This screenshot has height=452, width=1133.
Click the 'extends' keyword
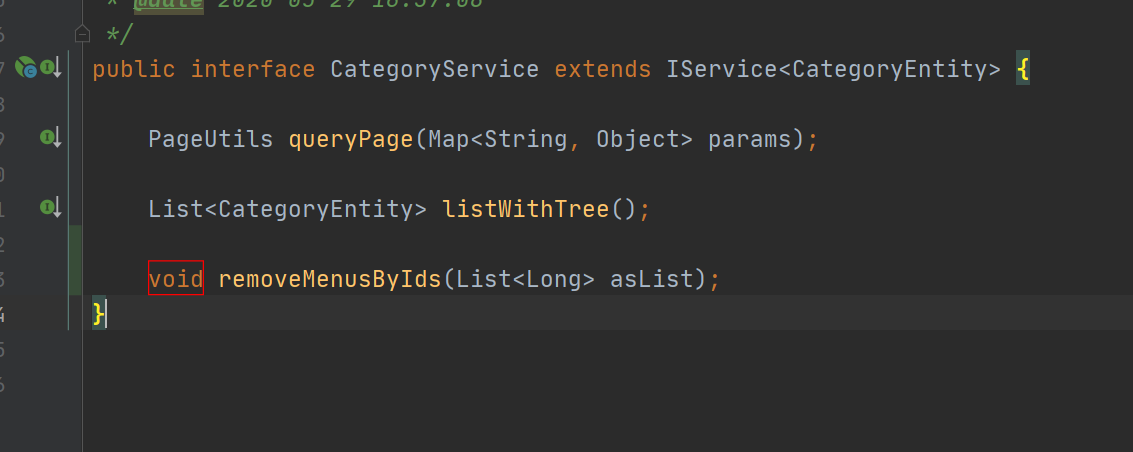click(x=603, y=69)
